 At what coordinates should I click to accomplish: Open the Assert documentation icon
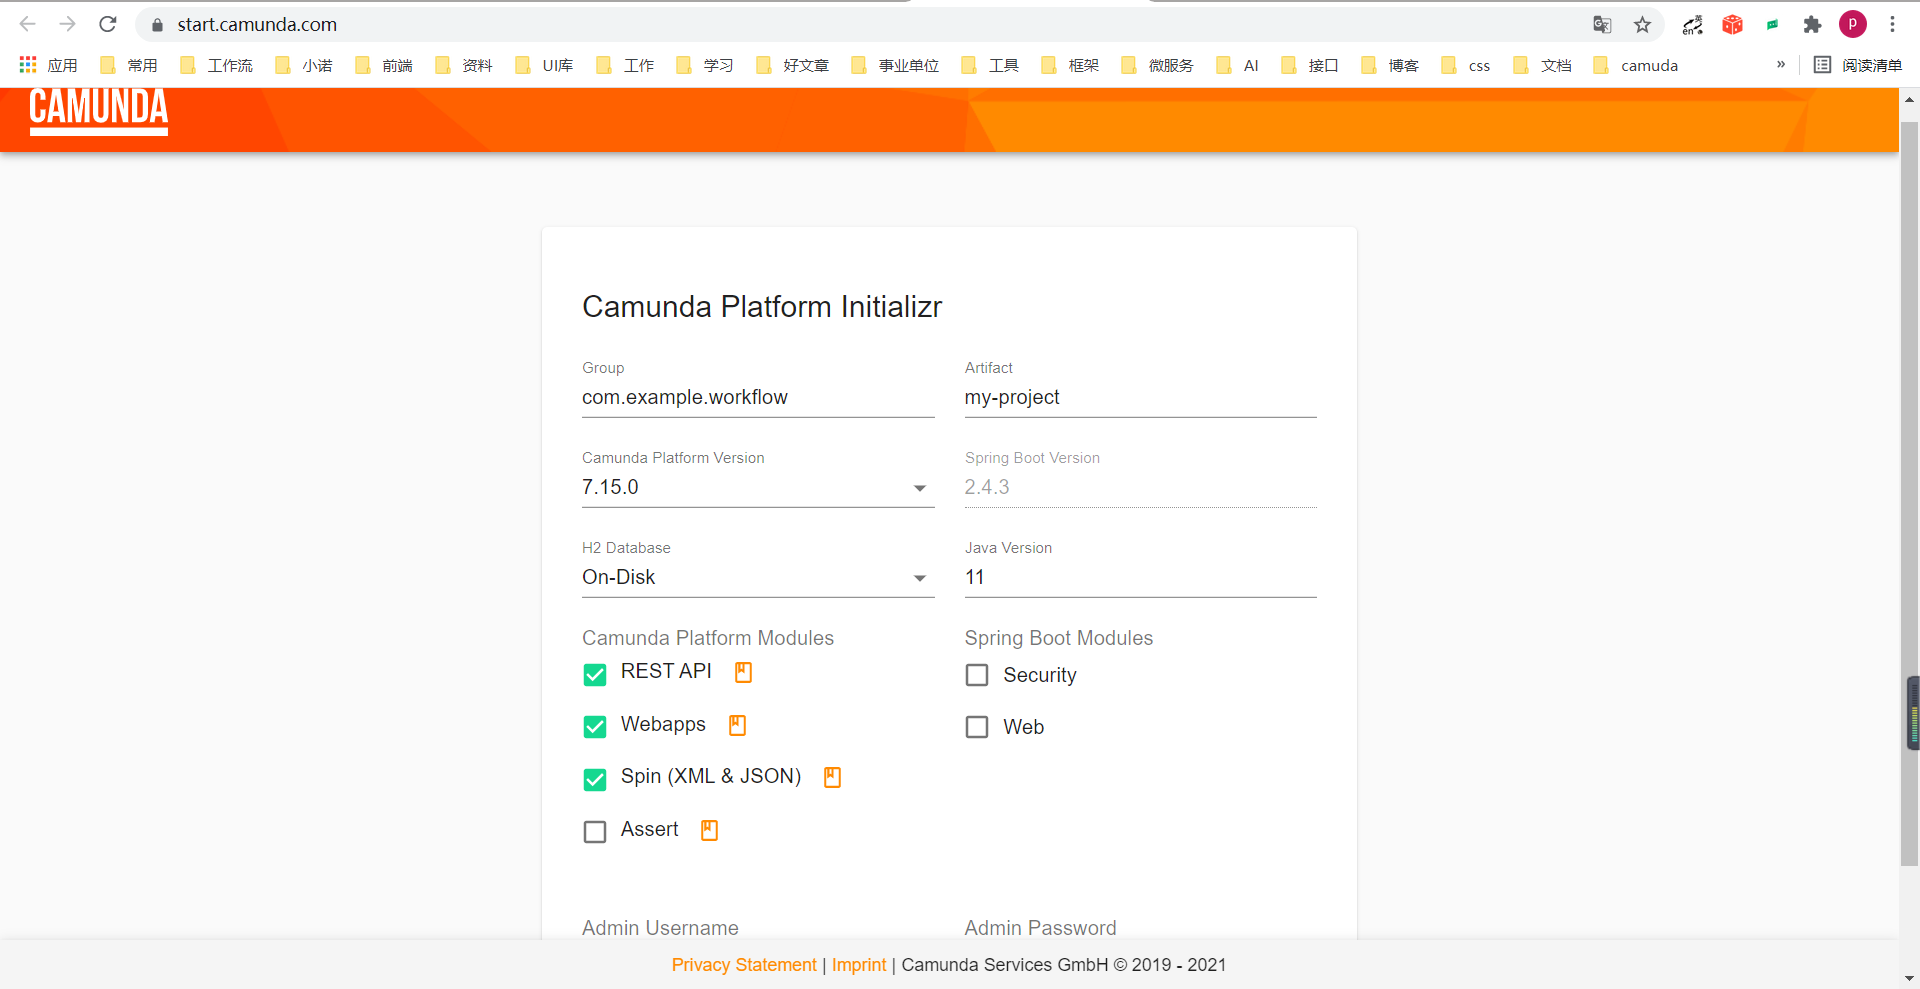[x=708, y=830]
